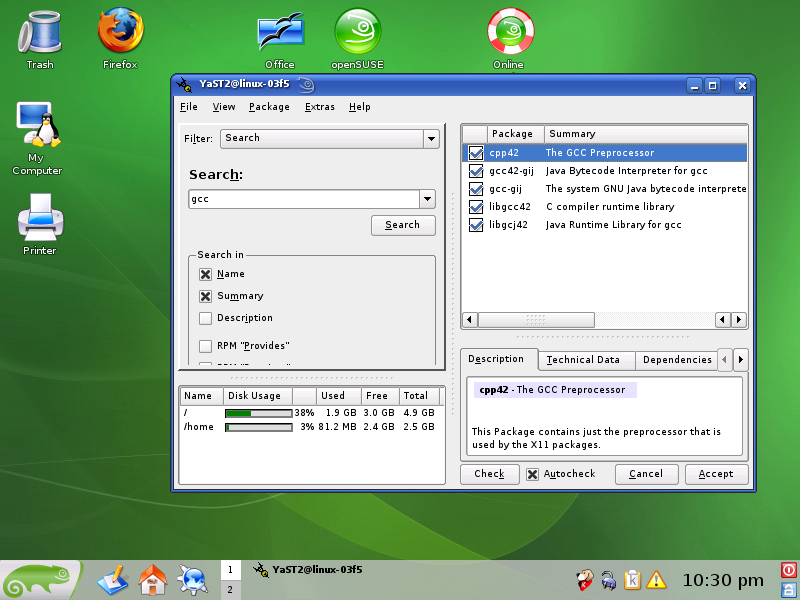This screenshot has height=600, width=800.
Task: Switch to the Technical Data tab
Action: click(583, 360)
